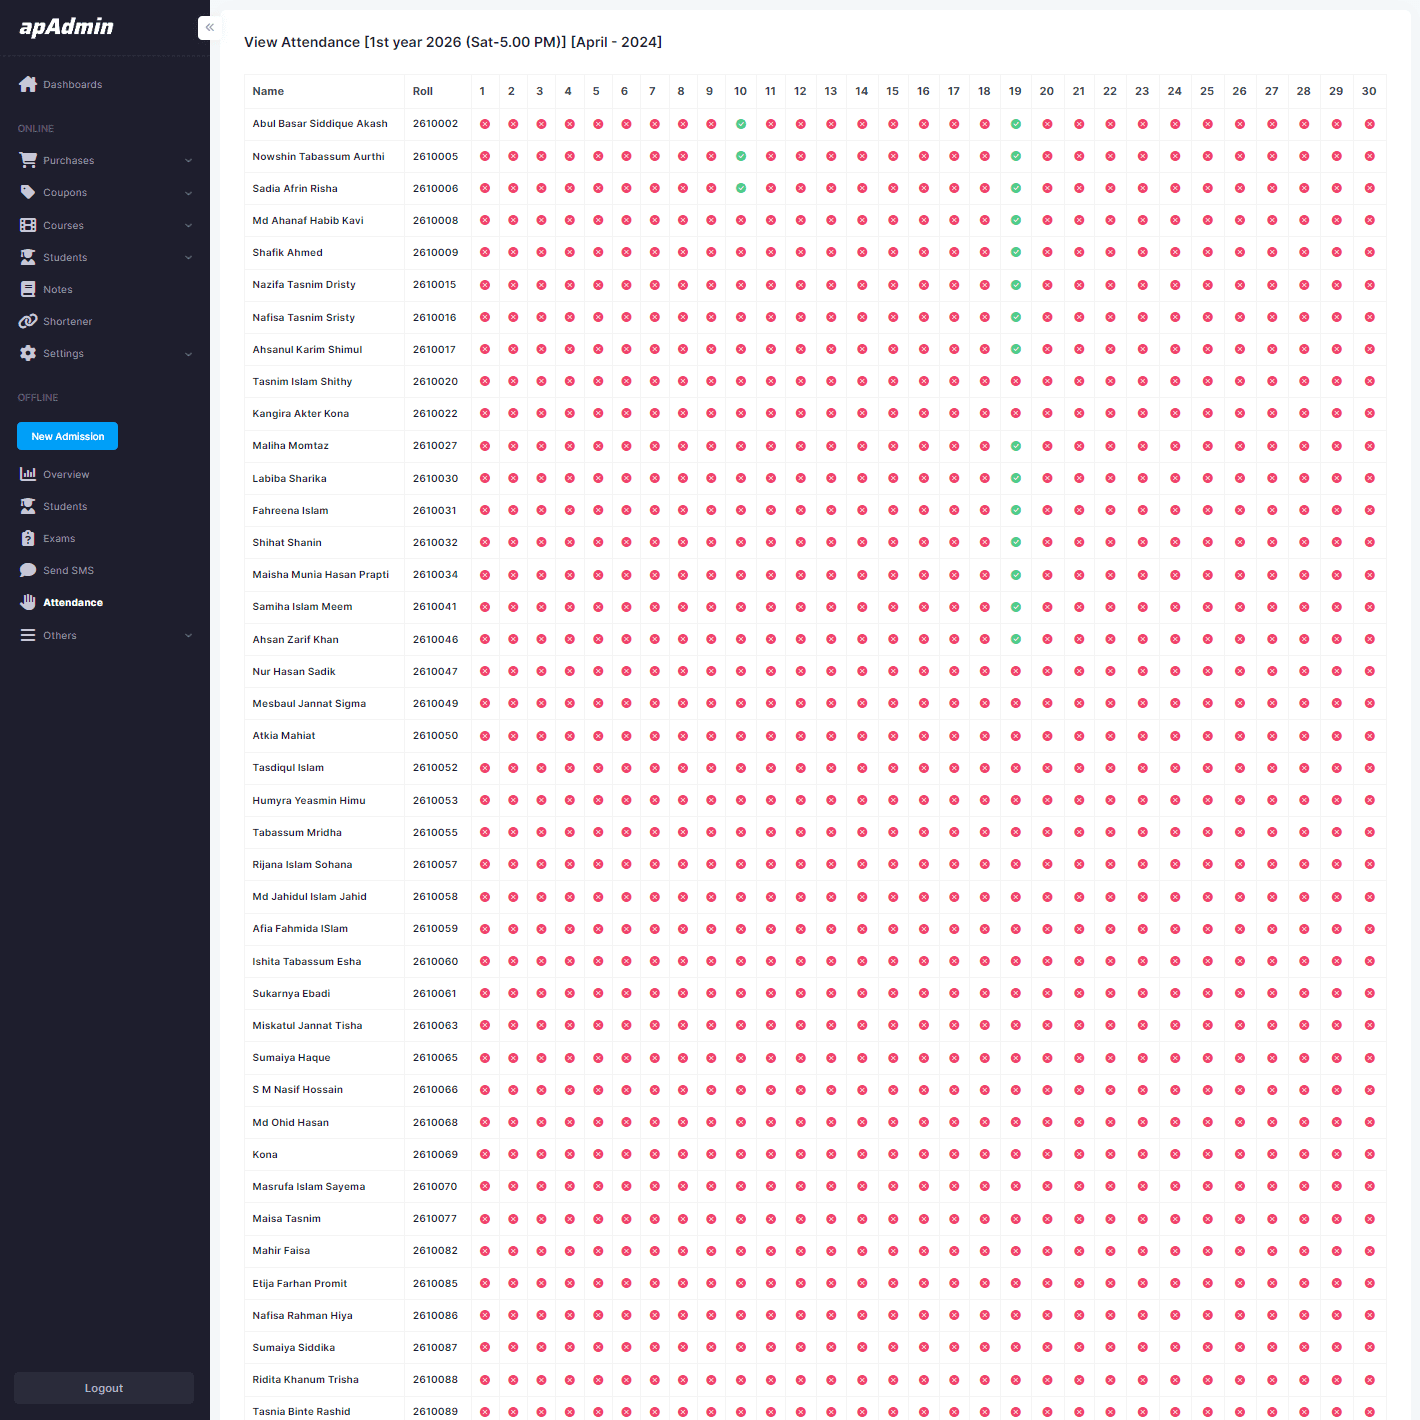Viewport: 1420px width, 1420px height.
Task: Click student name Etija Farhan Promit
Action: (300, 1283)
